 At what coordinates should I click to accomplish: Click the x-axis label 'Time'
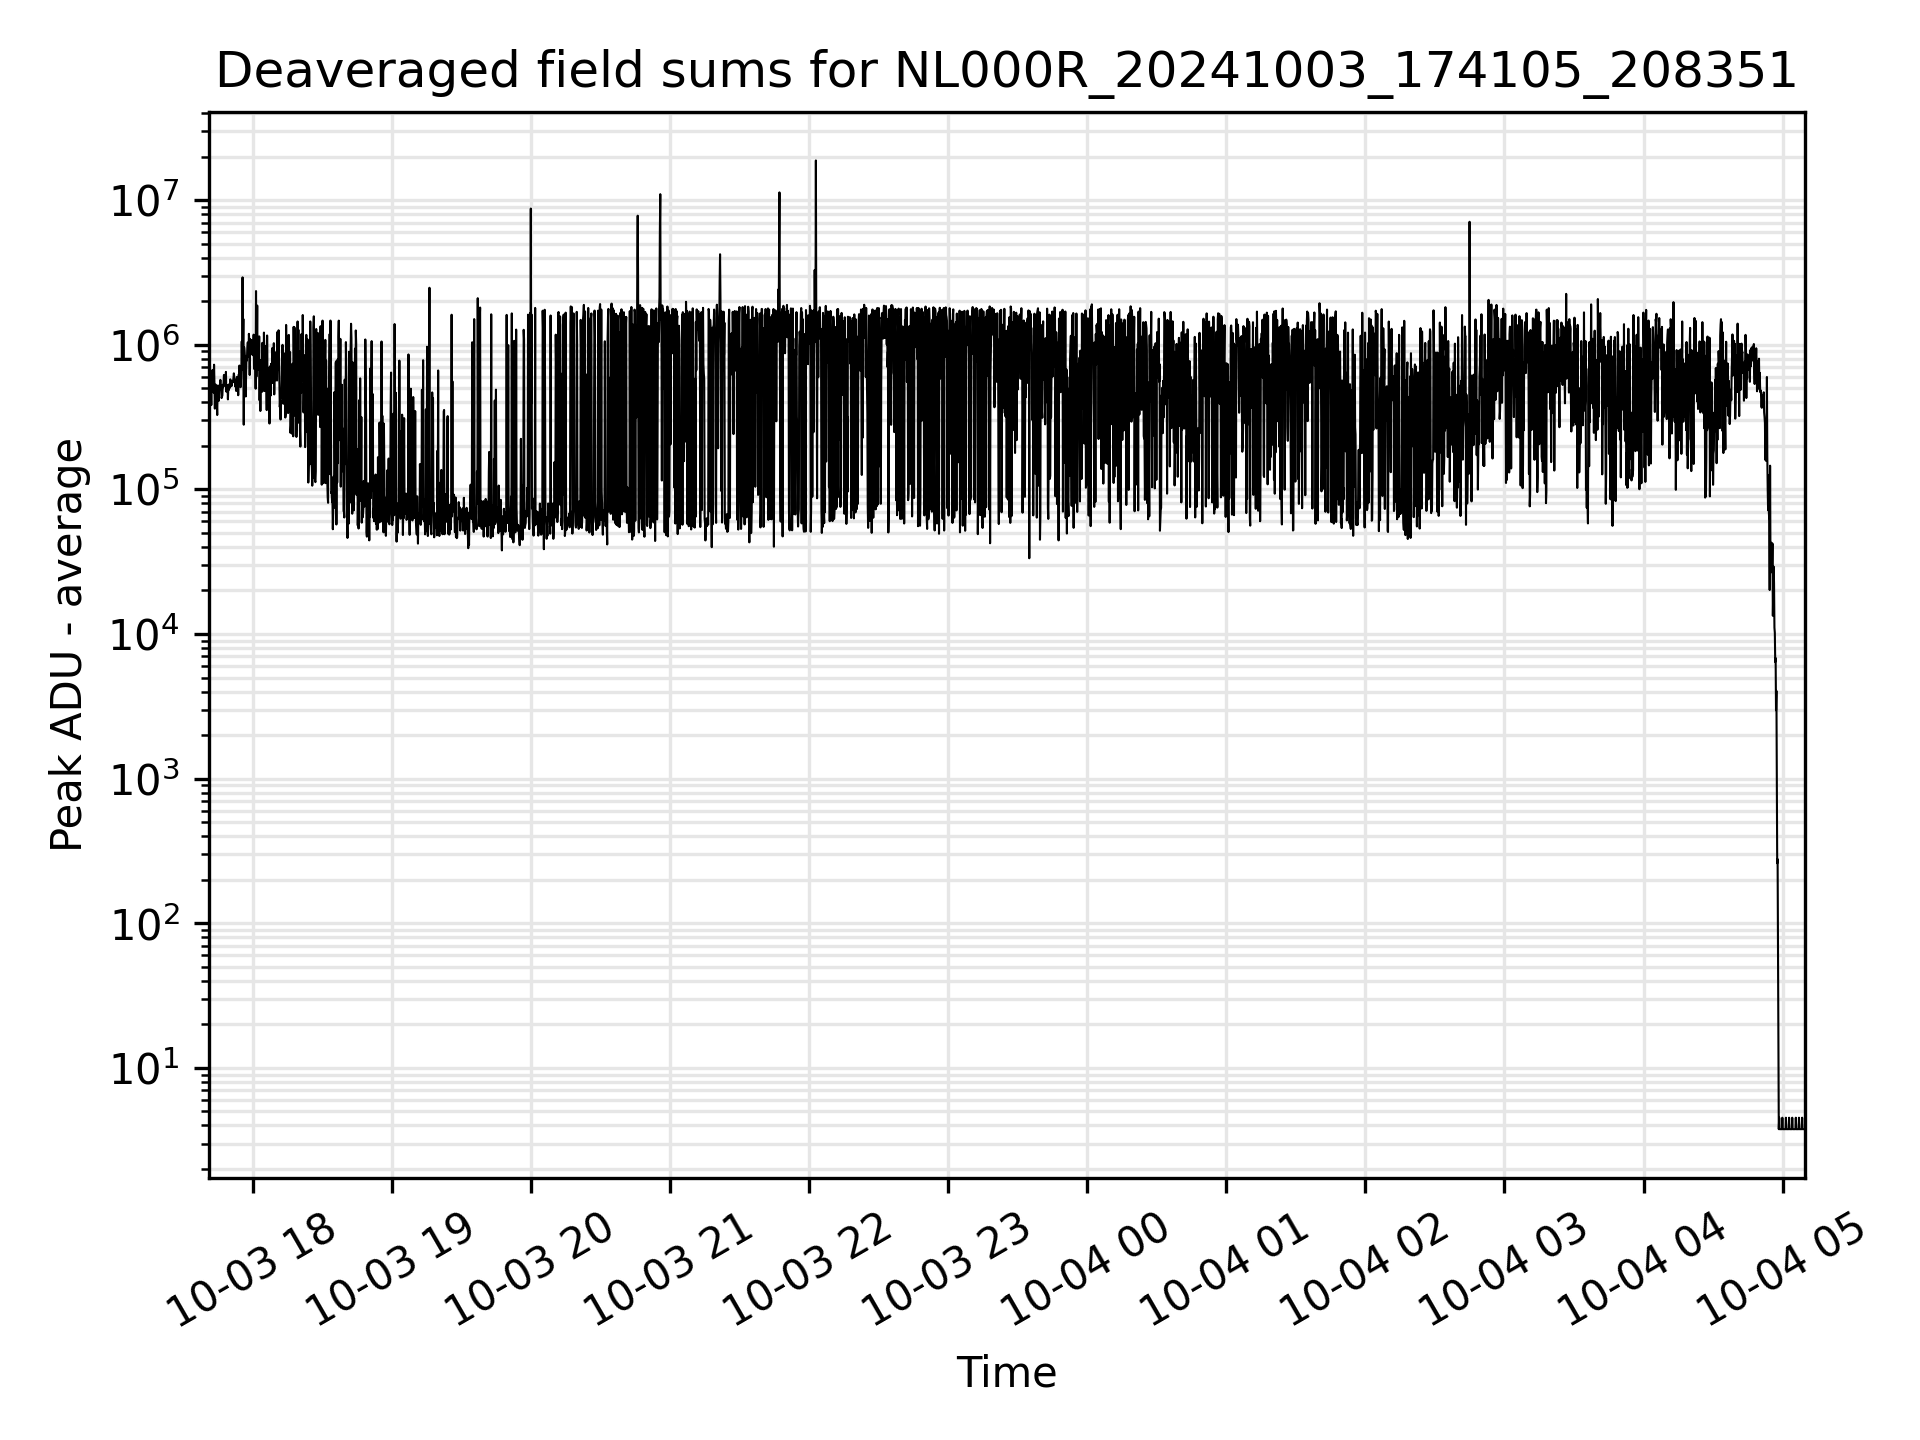pyautogui.click(x=1006, y=1373)
